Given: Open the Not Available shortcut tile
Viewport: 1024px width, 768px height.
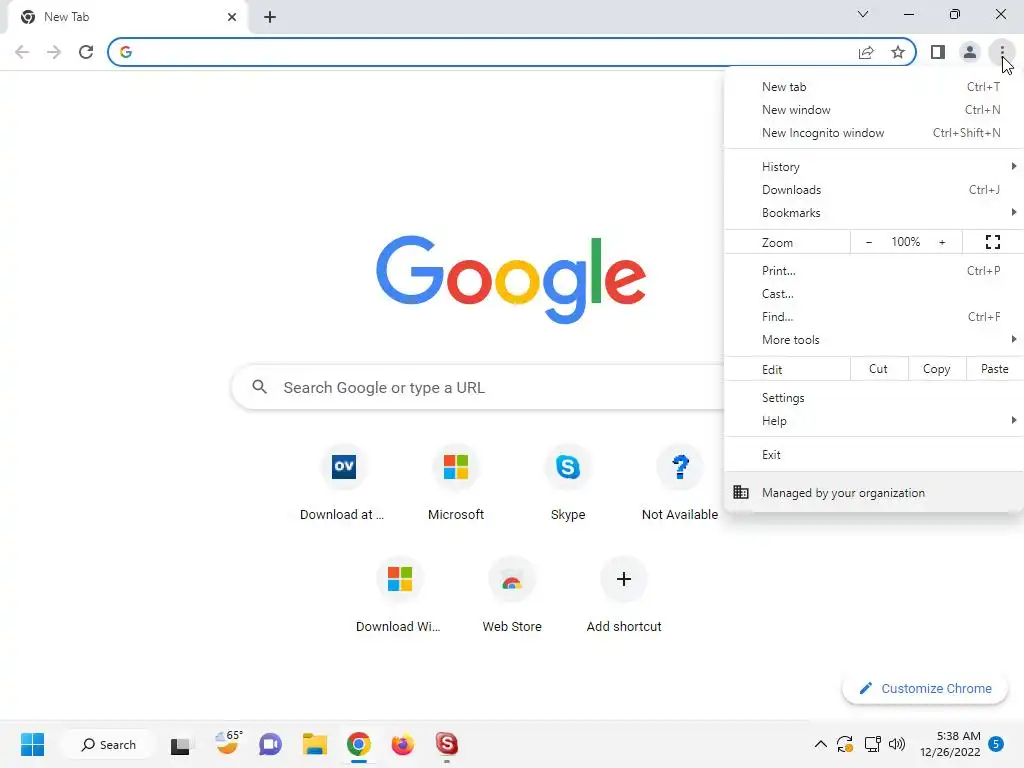Looking at the screenshot, I should [680, 483].
